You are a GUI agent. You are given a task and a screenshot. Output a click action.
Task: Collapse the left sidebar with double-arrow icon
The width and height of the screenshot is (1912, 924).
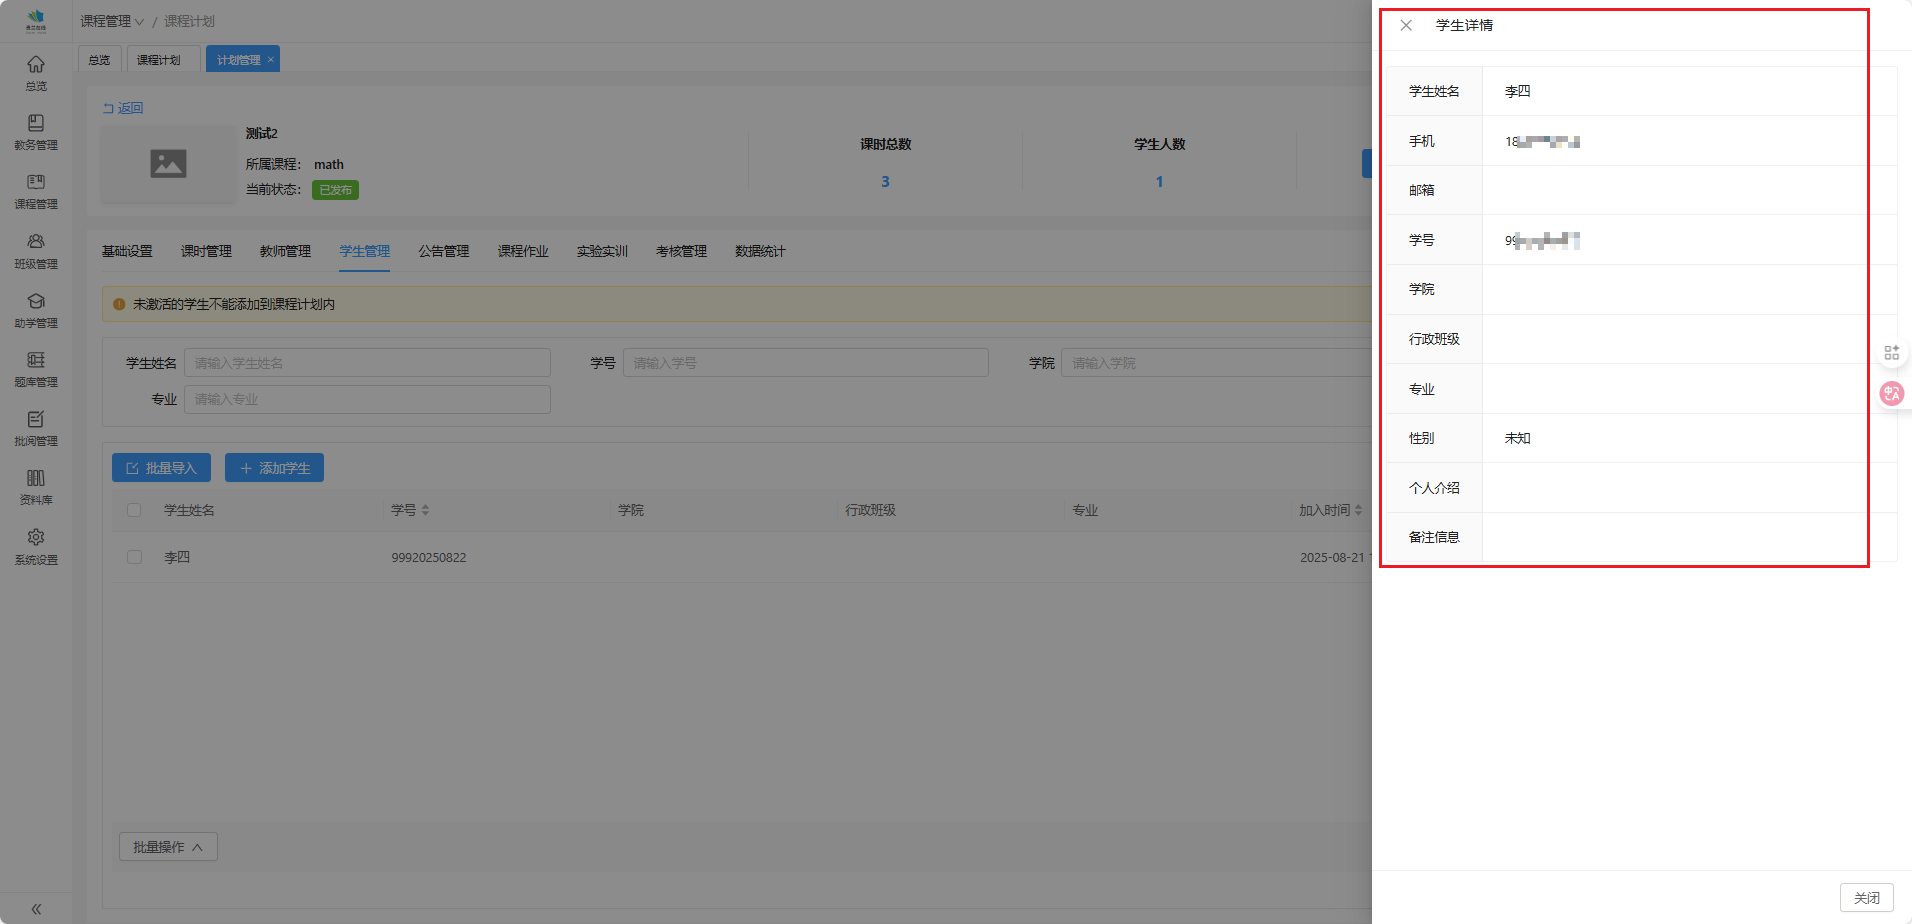(36, 909)
